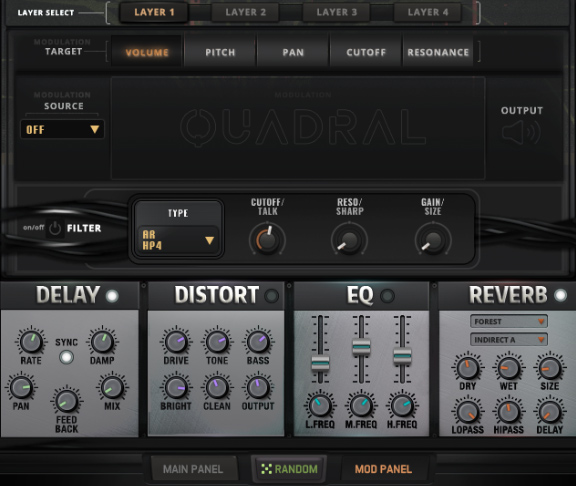Click the Distort Bass knob
This screenshot has height=486, width=576.
click(258, 342)
